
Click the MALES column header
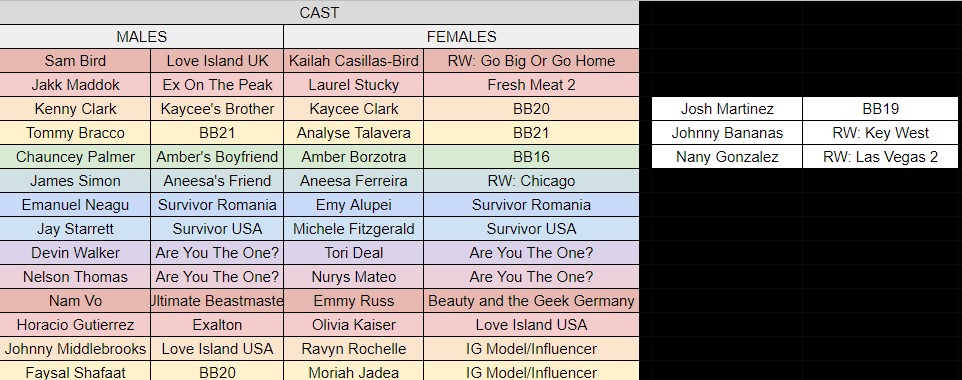click(x=142, y=37)
